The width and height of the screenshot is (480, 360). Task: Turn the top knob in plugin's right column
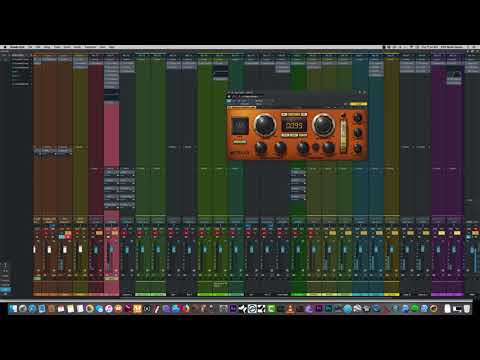tap(358, 117)
